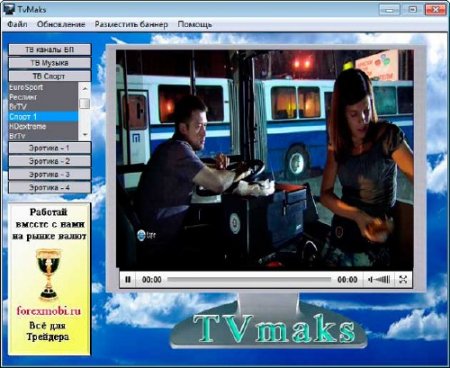Expand the Эротика - 1 category
The height and width of the screenshot is (368, 450).
click(49, 148)
